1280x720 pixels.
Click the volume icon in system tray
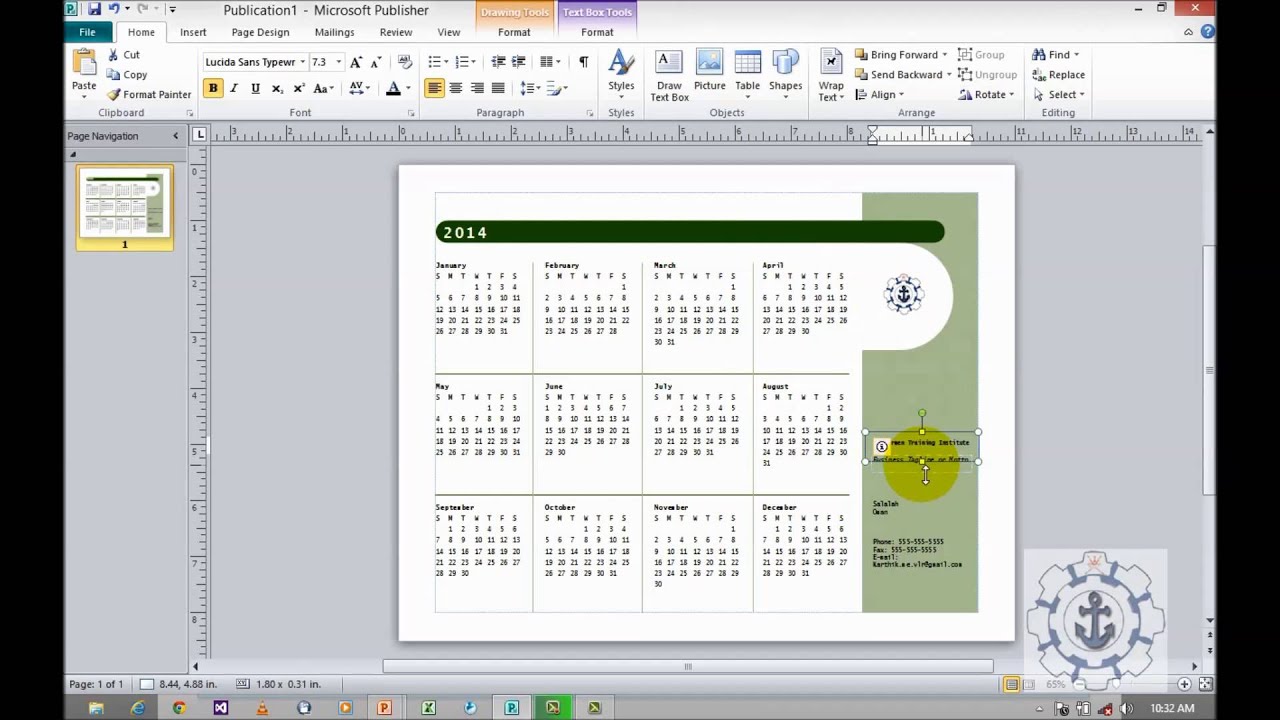[1127, 709]
